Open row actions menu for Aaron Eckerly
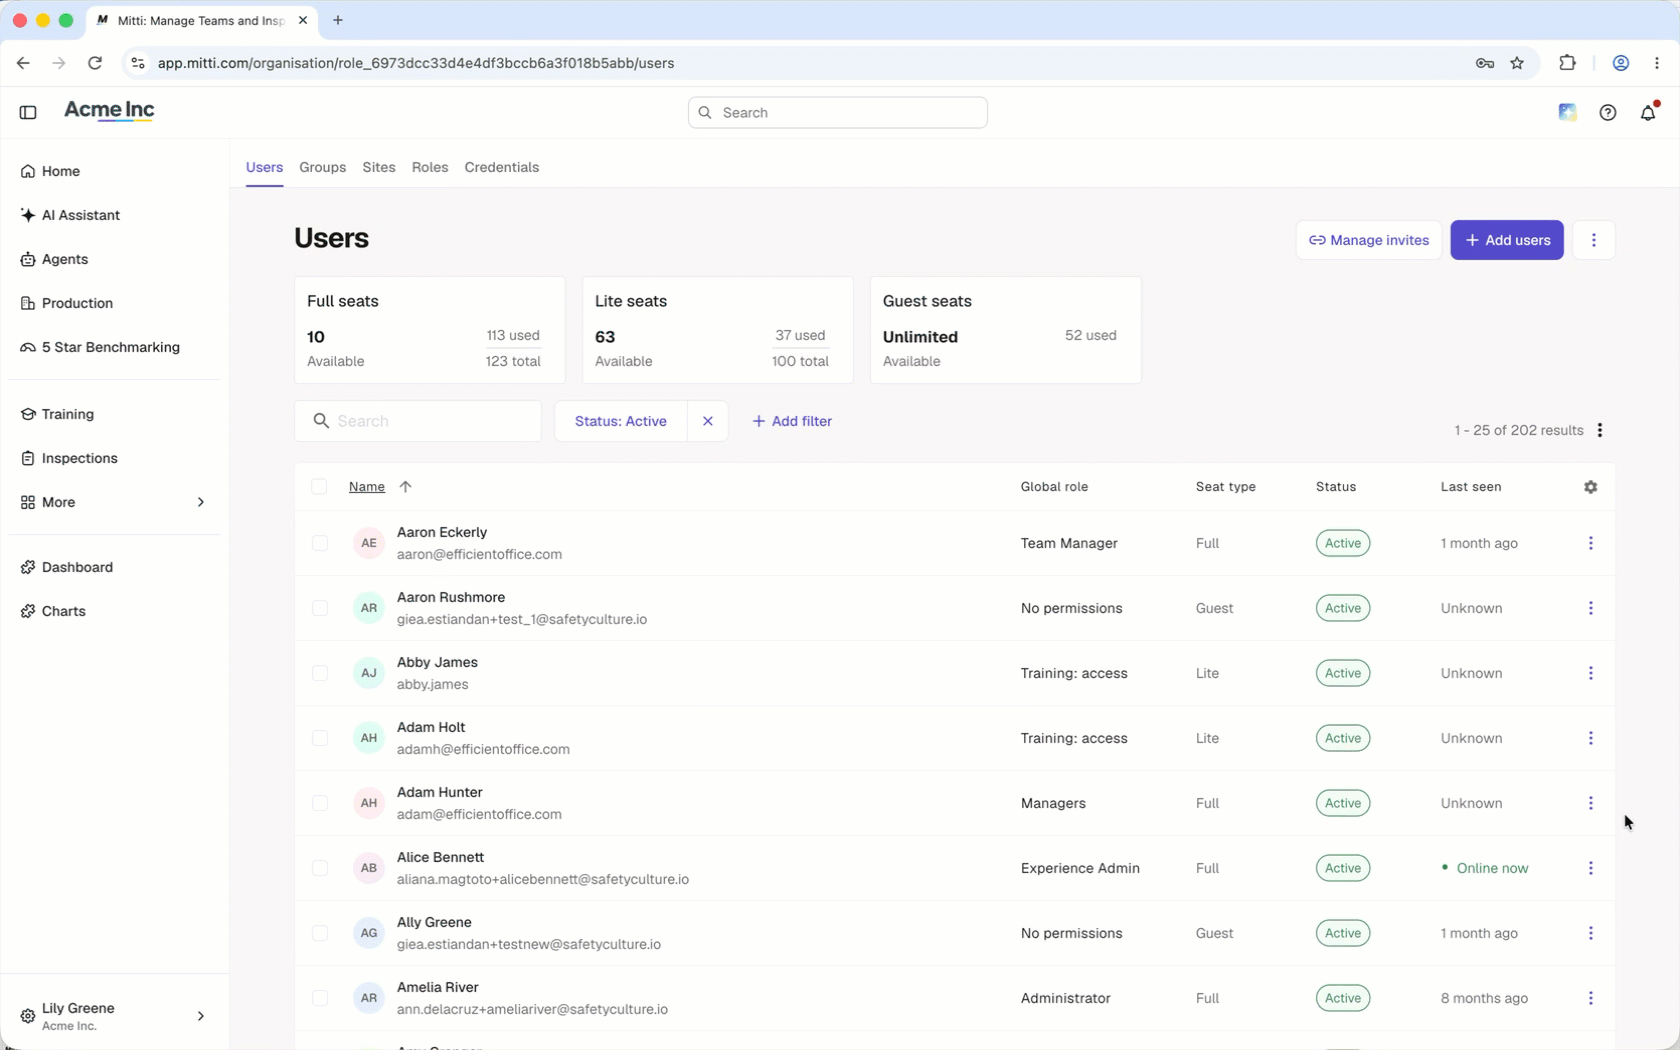The image size is (1680, 1050). 1590,543
